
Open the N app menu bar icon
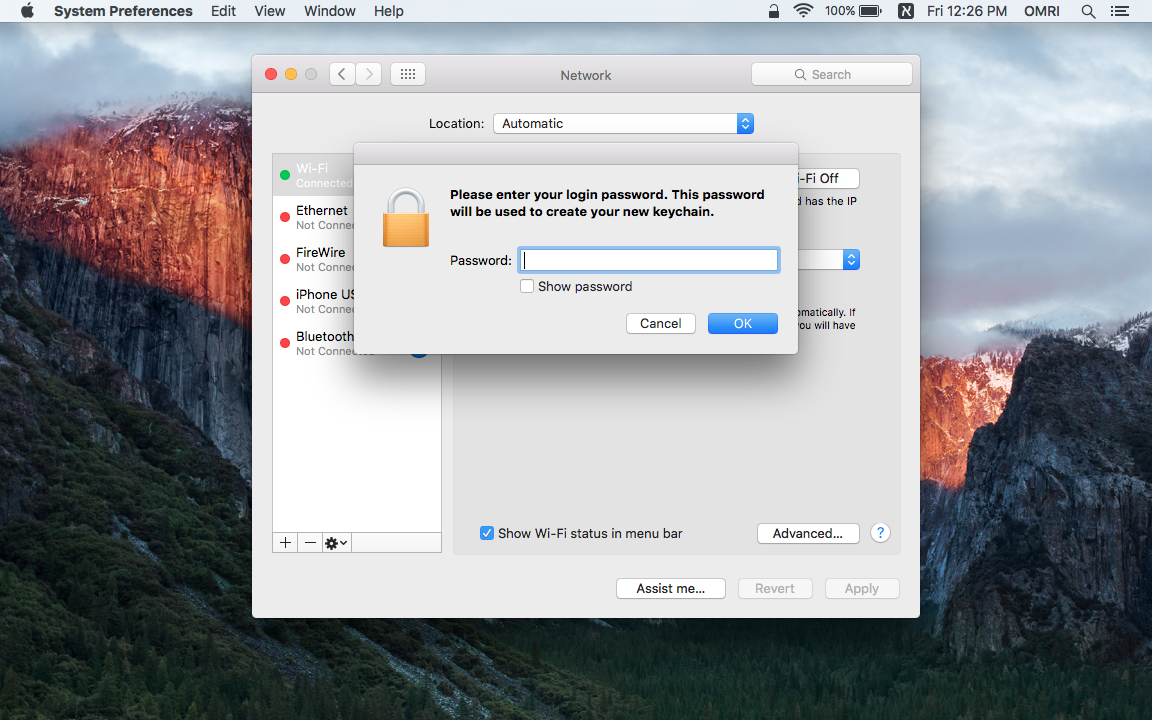click(906, 11)
